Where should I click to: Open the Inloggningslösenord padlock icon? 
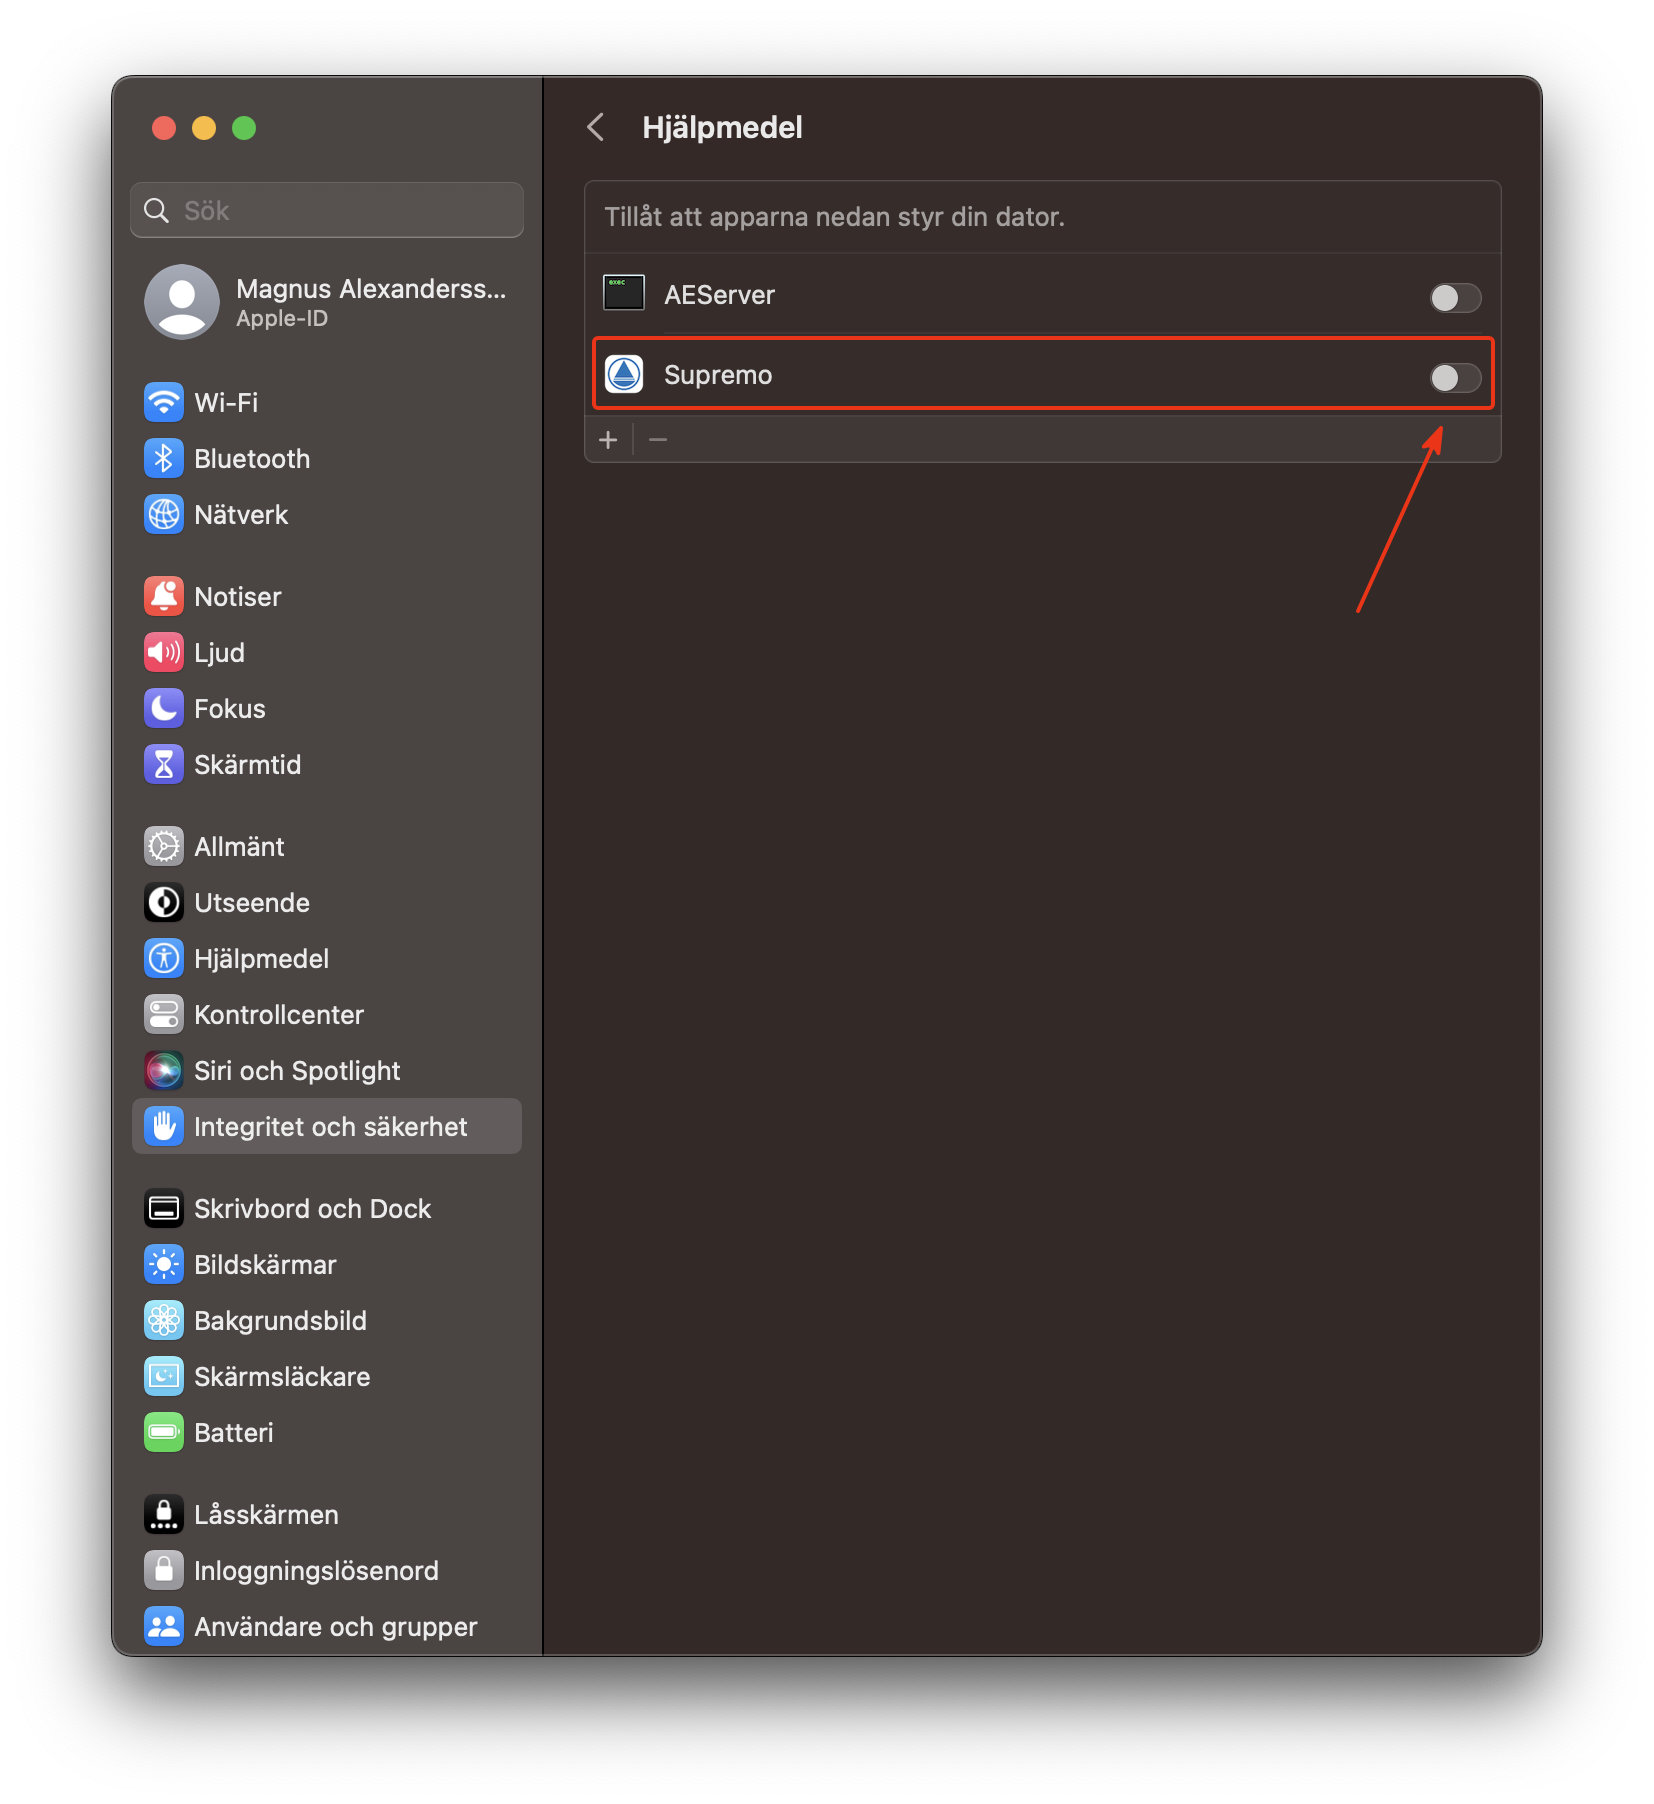[x=164, y=1571]
